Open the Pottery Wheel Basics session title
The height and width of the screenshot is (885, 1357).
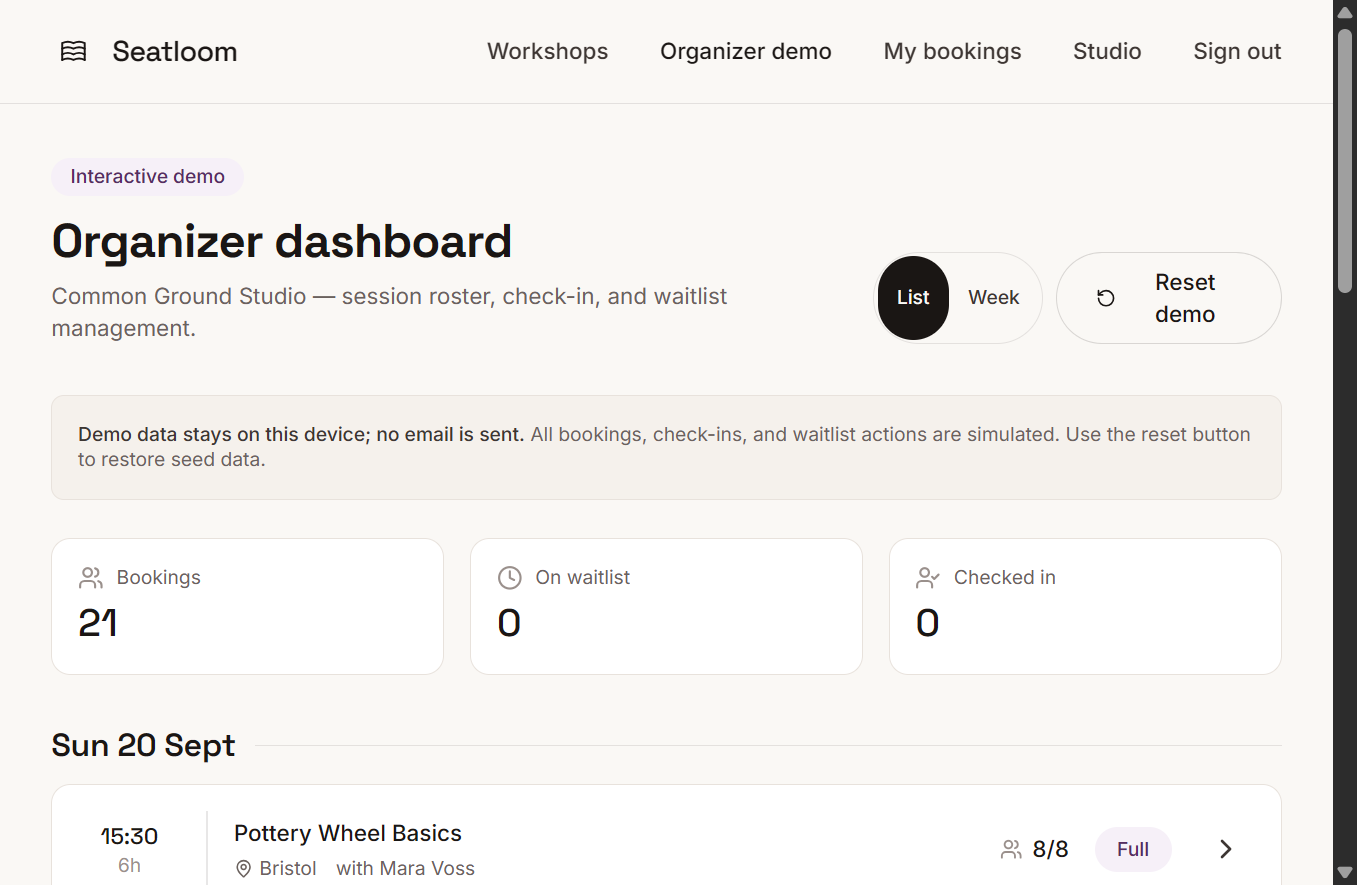(348, 833)
